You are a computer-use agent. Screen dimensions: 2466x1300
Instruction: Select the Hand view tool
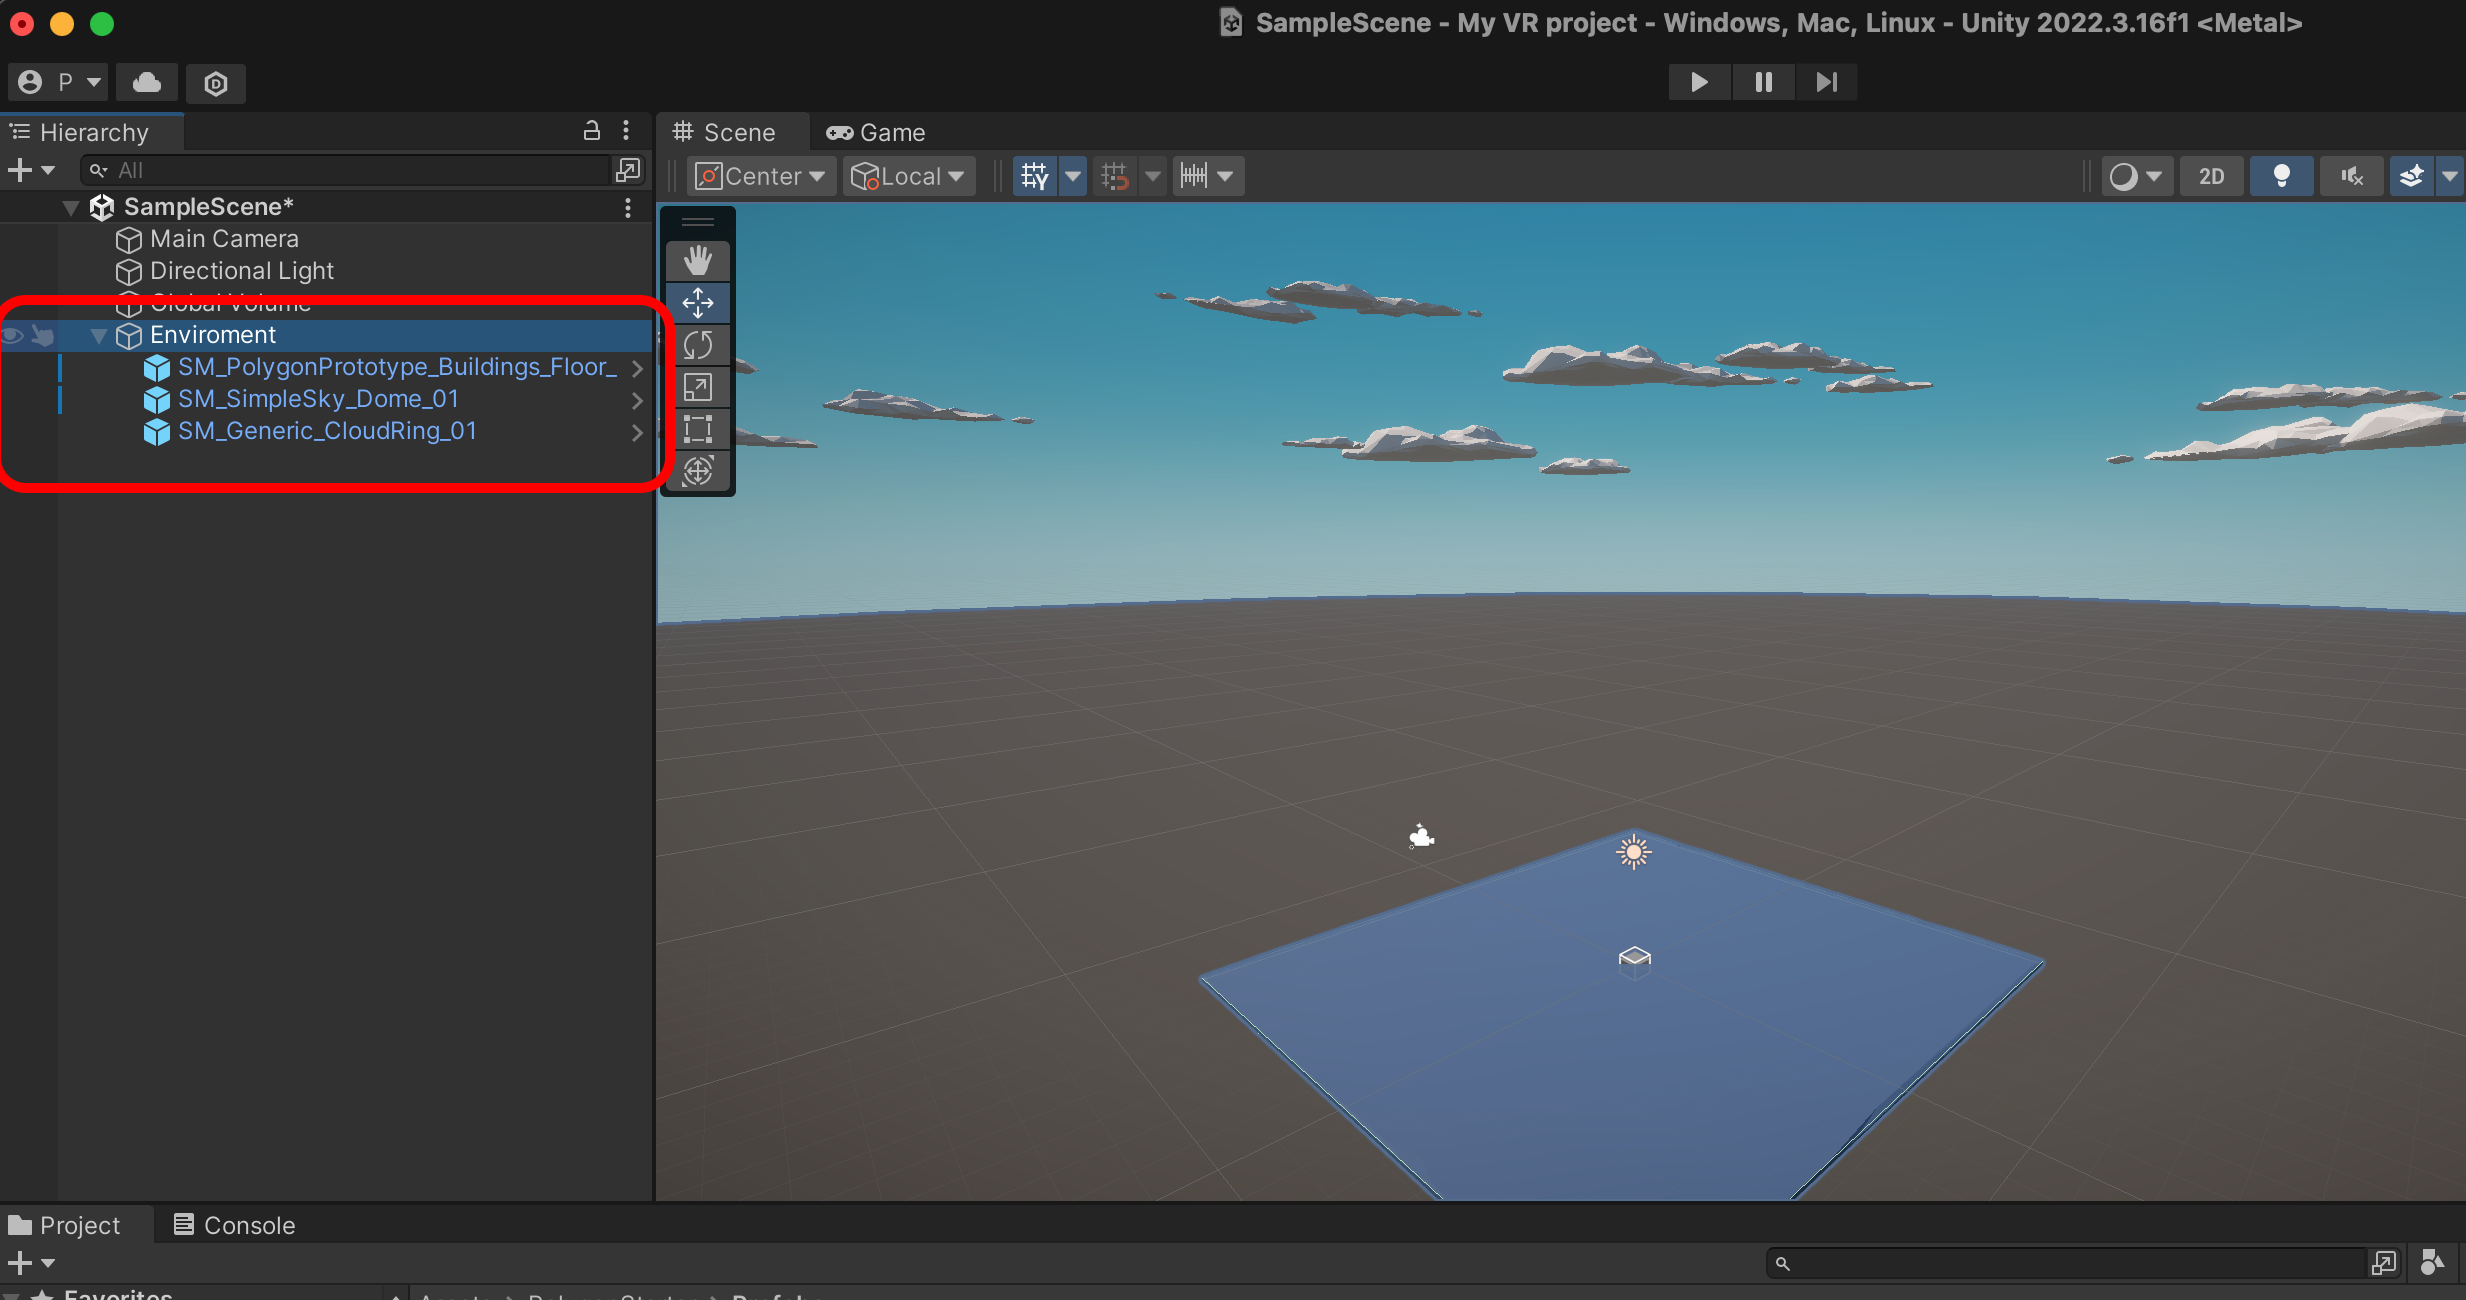point(697,261)
